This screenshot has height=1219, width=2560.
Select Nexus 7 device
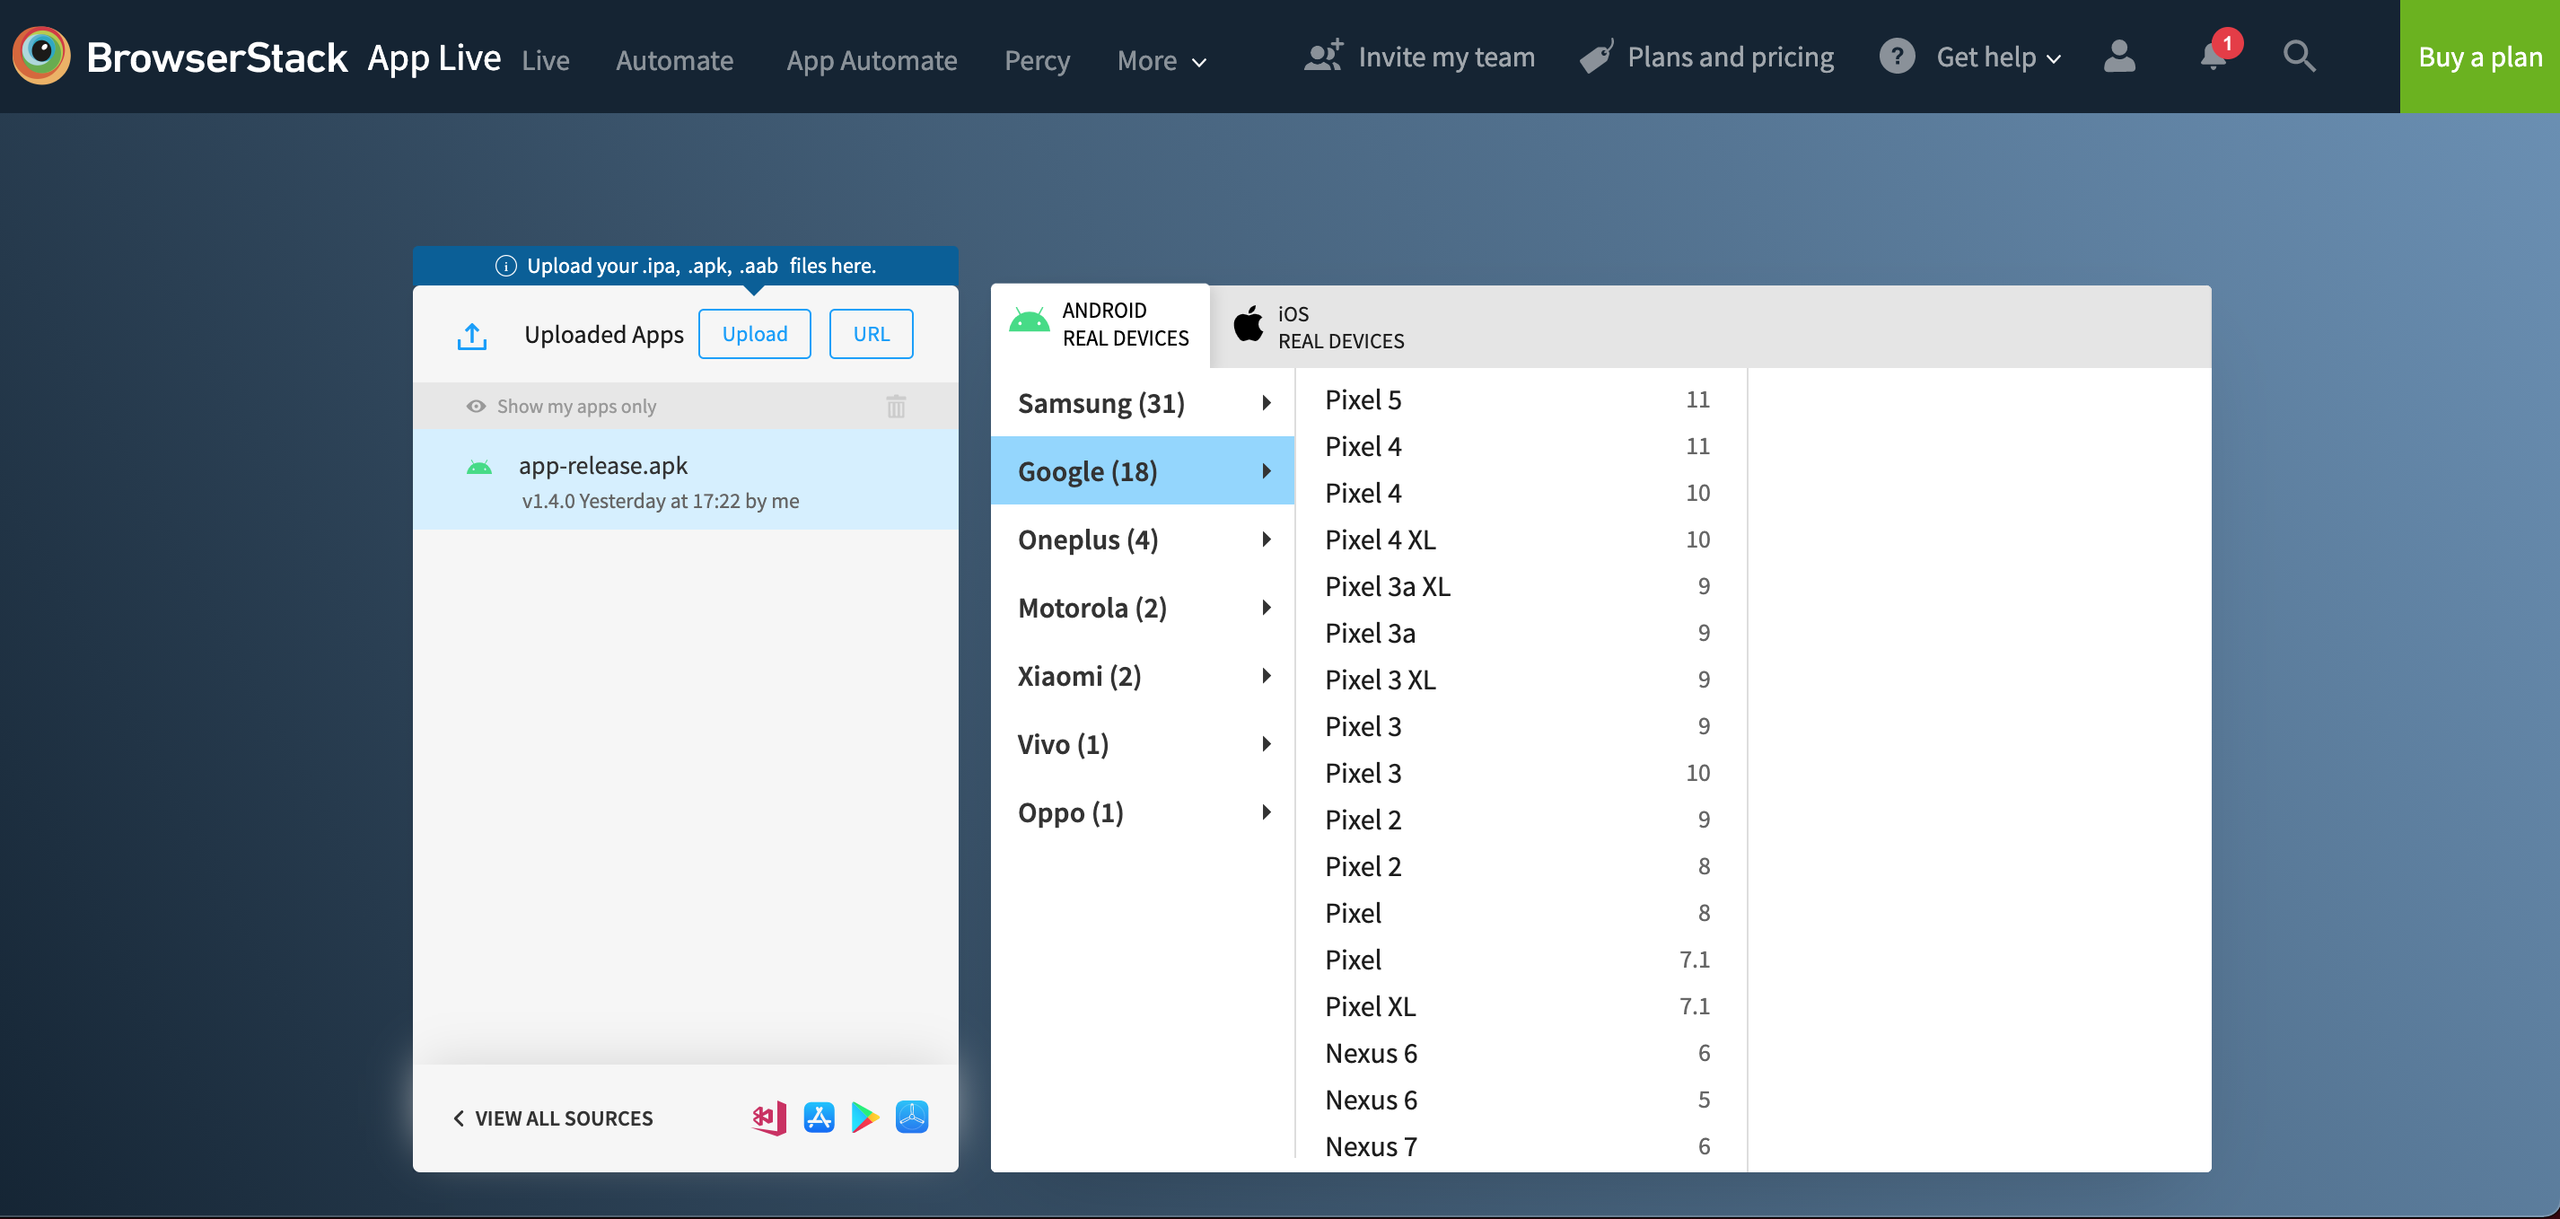coord(1519,1146)
